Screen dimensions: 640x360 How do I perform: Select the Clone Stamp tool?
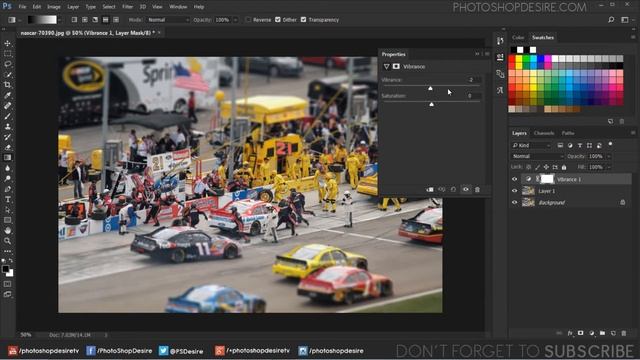[x=7, y=127]
